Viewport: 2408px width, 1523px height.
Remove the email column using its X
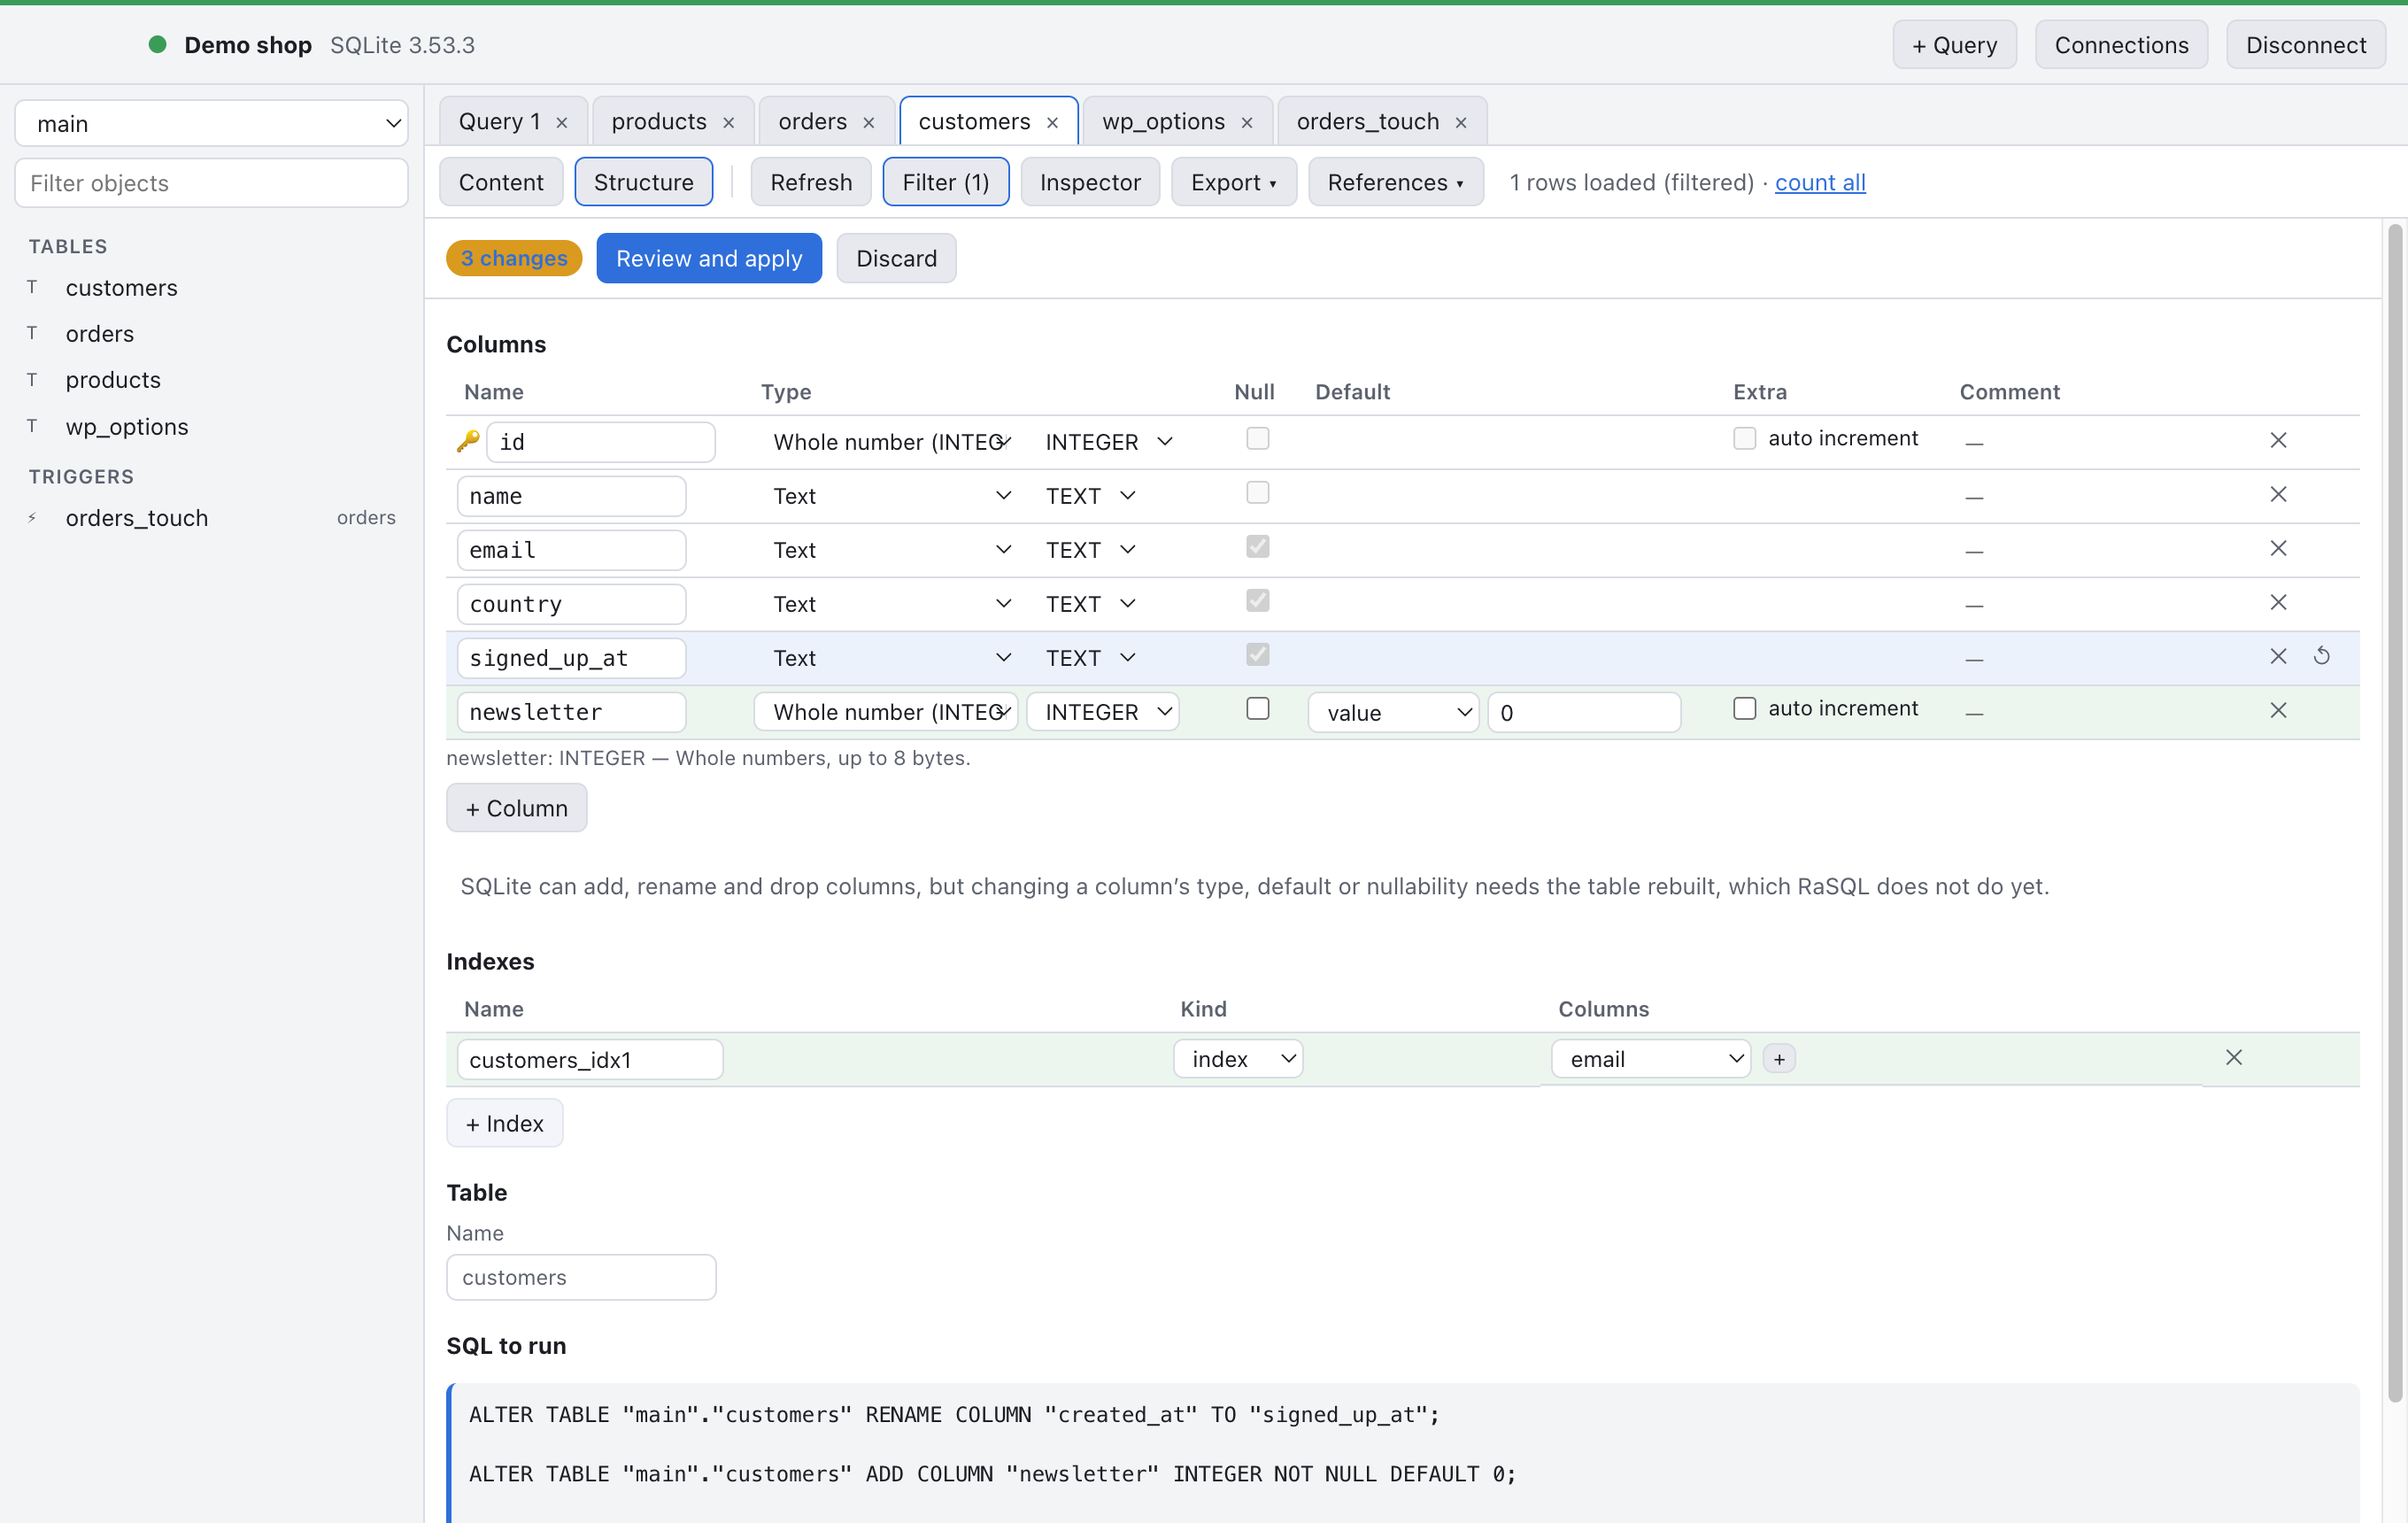click(2278, 548)
